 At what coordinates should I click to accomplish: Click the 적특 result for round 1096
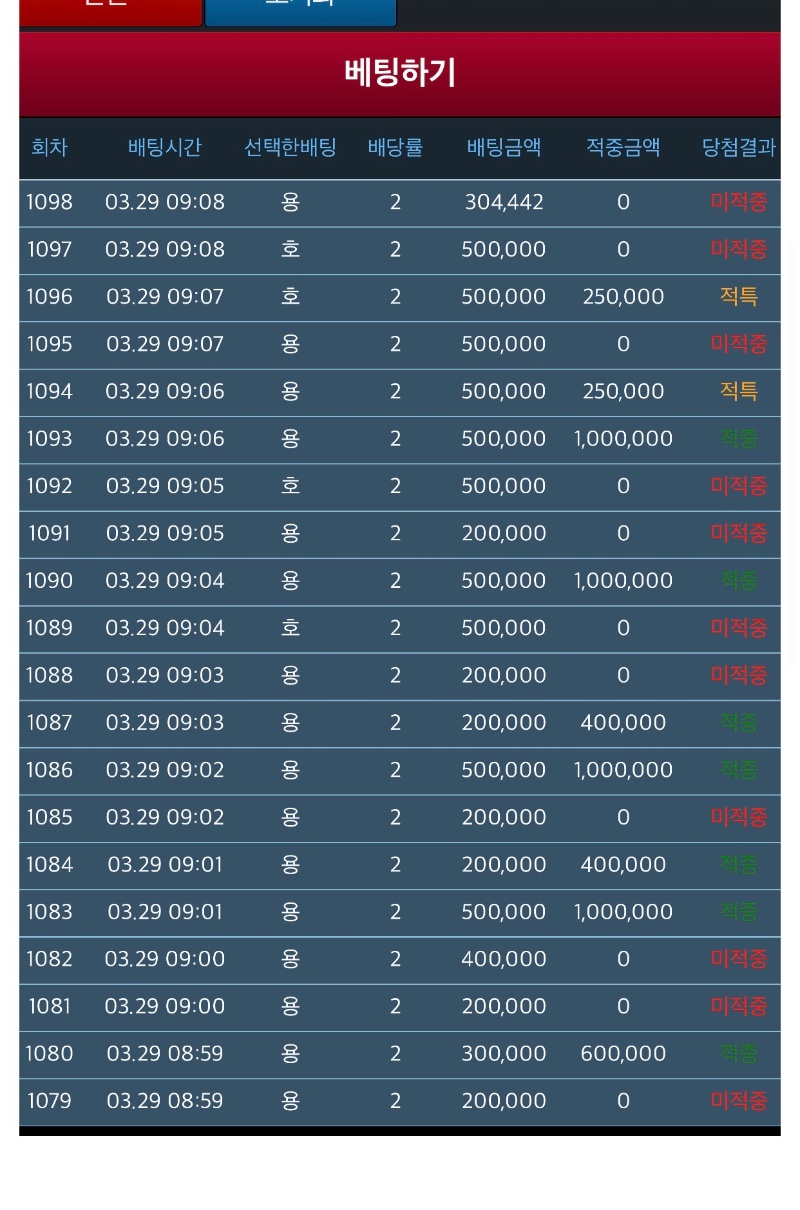point(738,297)
